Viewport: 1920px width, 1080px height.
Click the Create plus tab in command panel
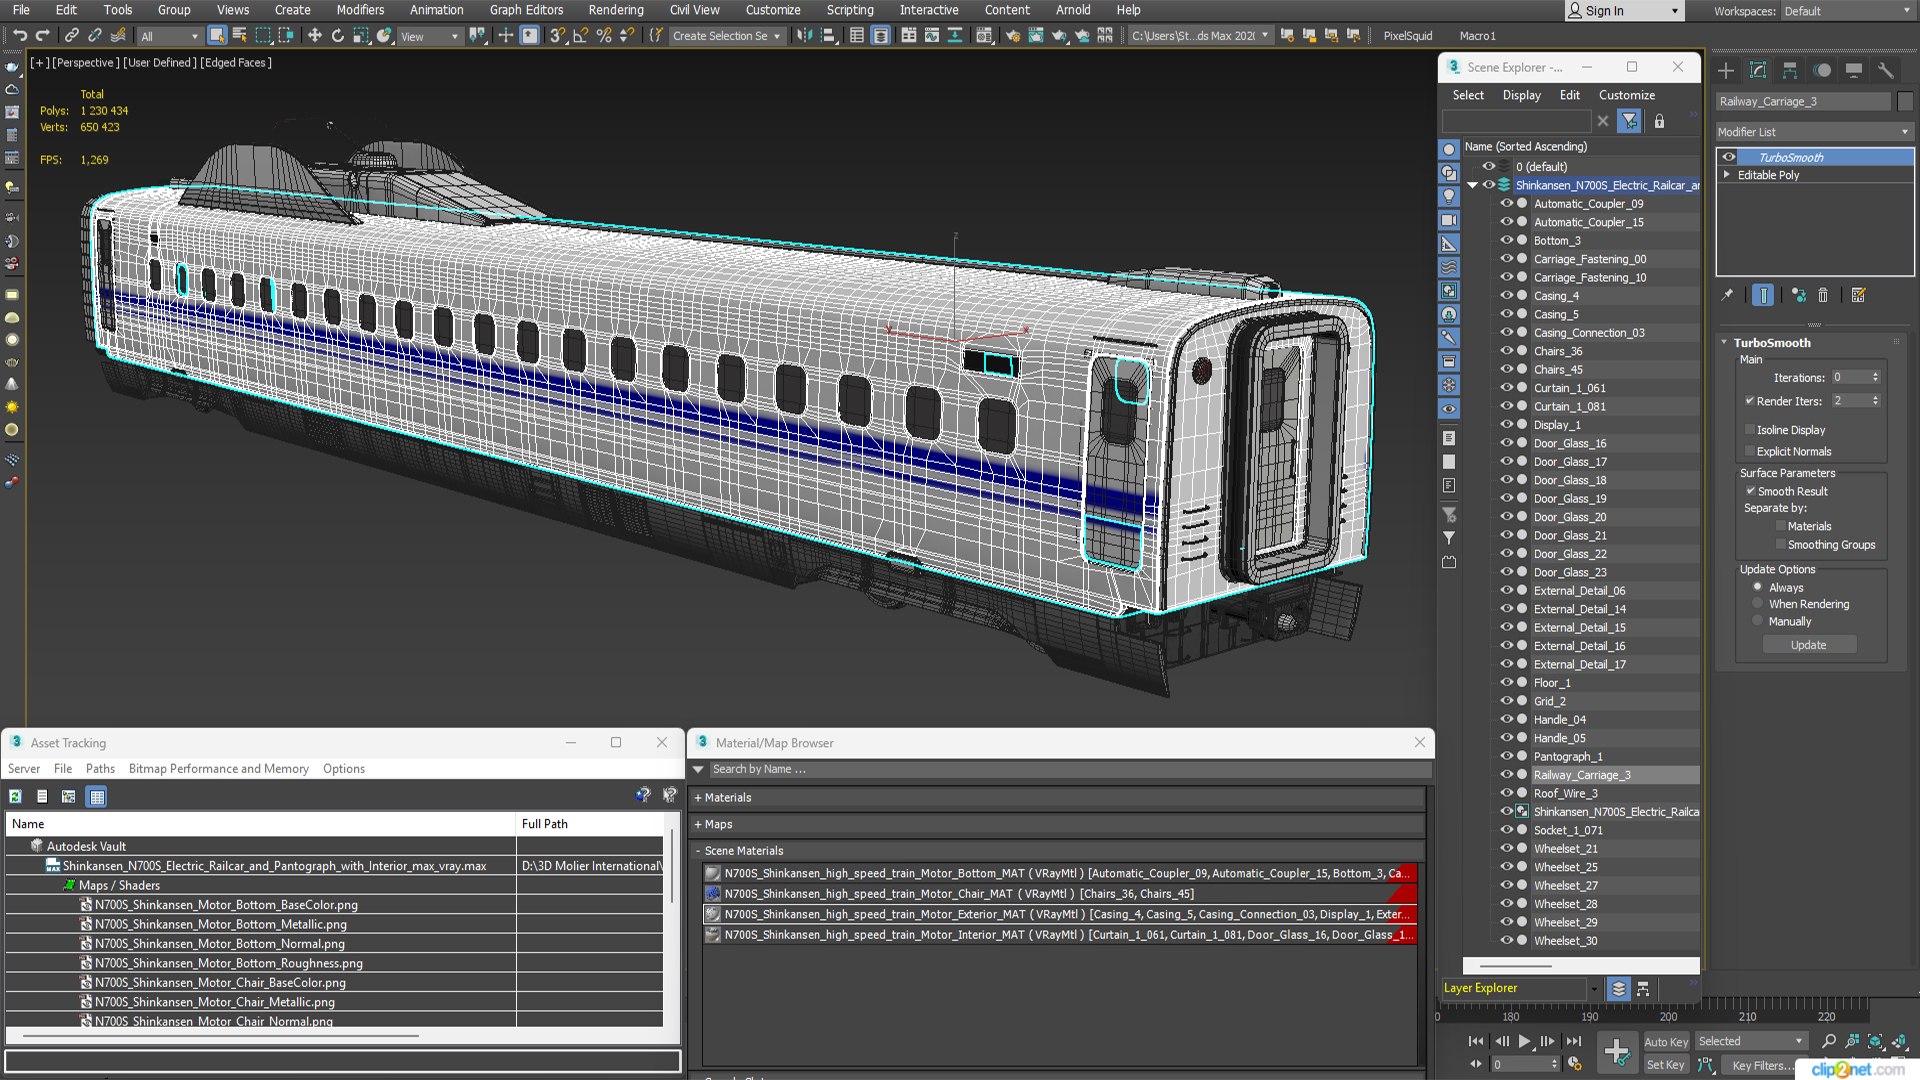click(x=1726, y=70)
